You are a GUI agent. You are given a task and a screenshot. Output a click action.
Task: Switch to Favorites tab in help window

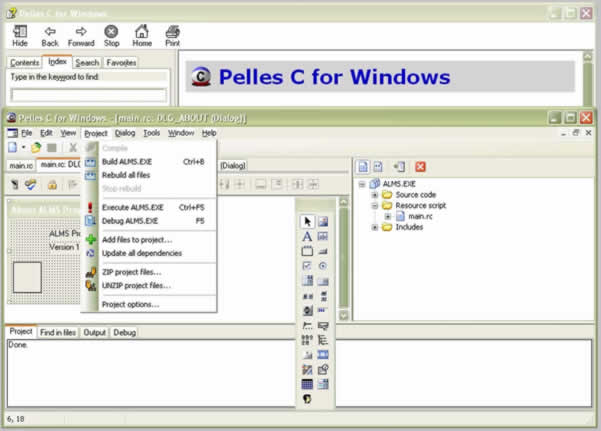pos(121,63)
